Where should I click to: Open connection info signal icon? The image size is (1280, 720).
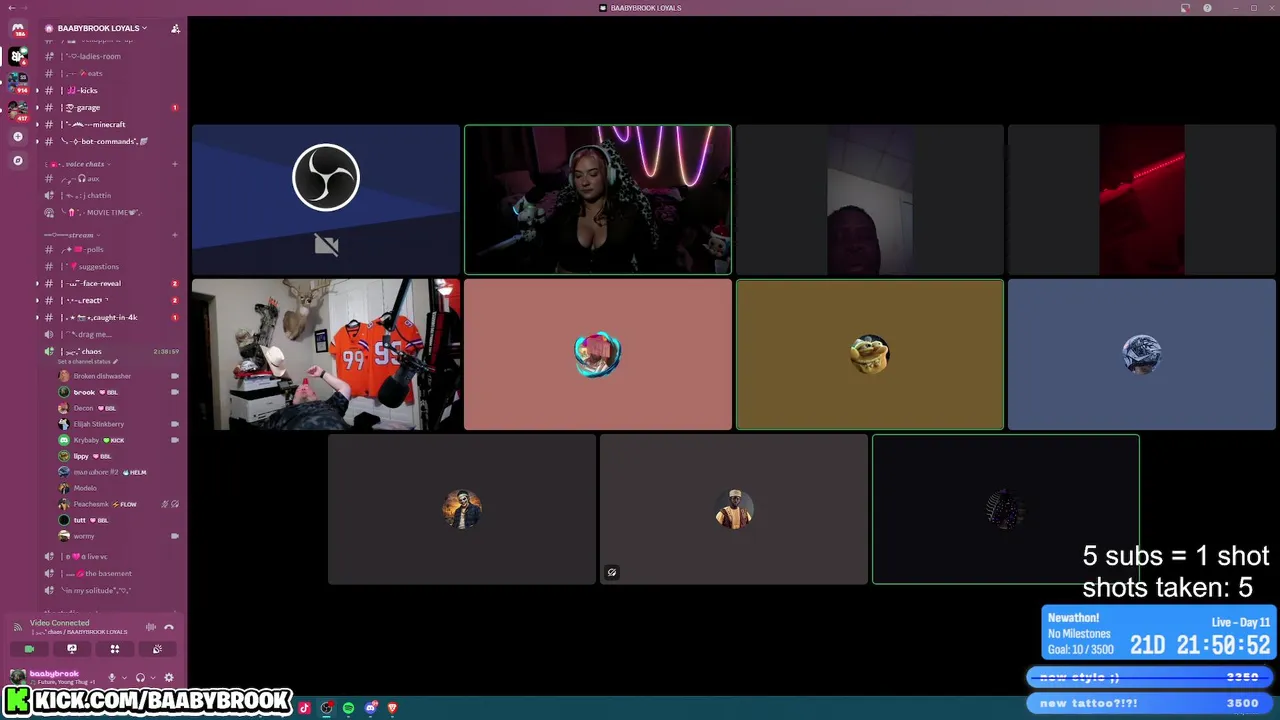point(17,627)
